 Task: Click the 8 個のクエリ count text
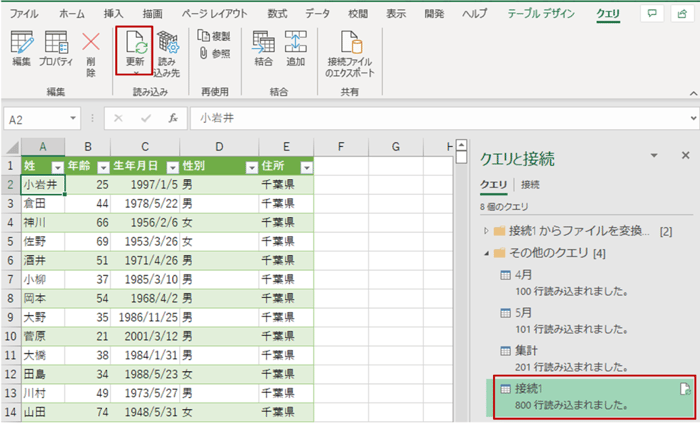(x=504, y=207)
